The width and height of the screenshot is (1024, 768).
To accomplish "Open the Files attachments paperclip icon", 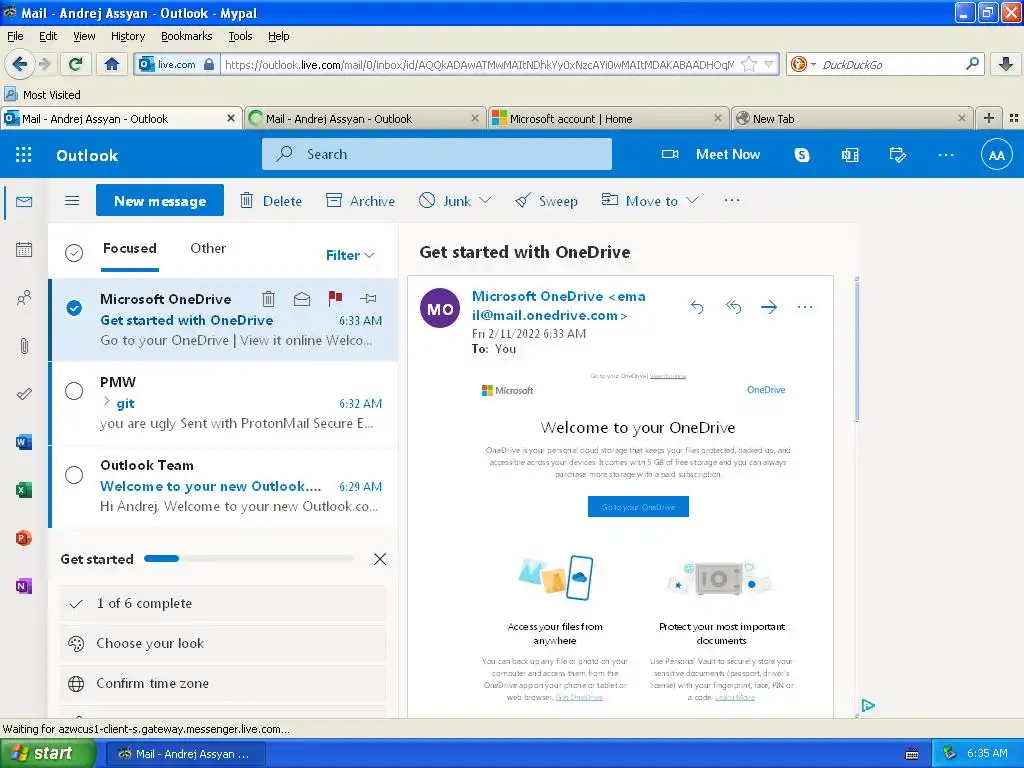I will click(x=24, y=346).
